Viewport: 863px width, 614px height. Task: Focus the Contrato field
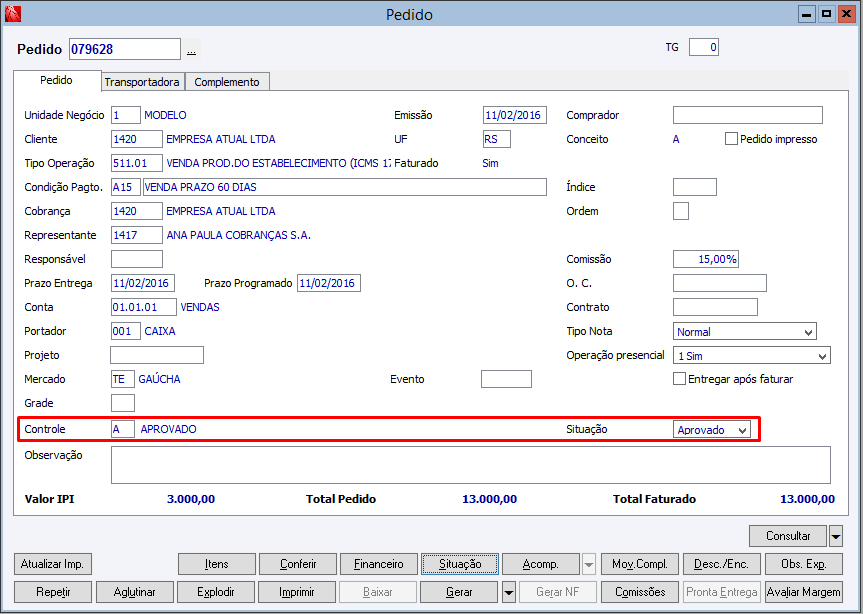coord(715,307)
